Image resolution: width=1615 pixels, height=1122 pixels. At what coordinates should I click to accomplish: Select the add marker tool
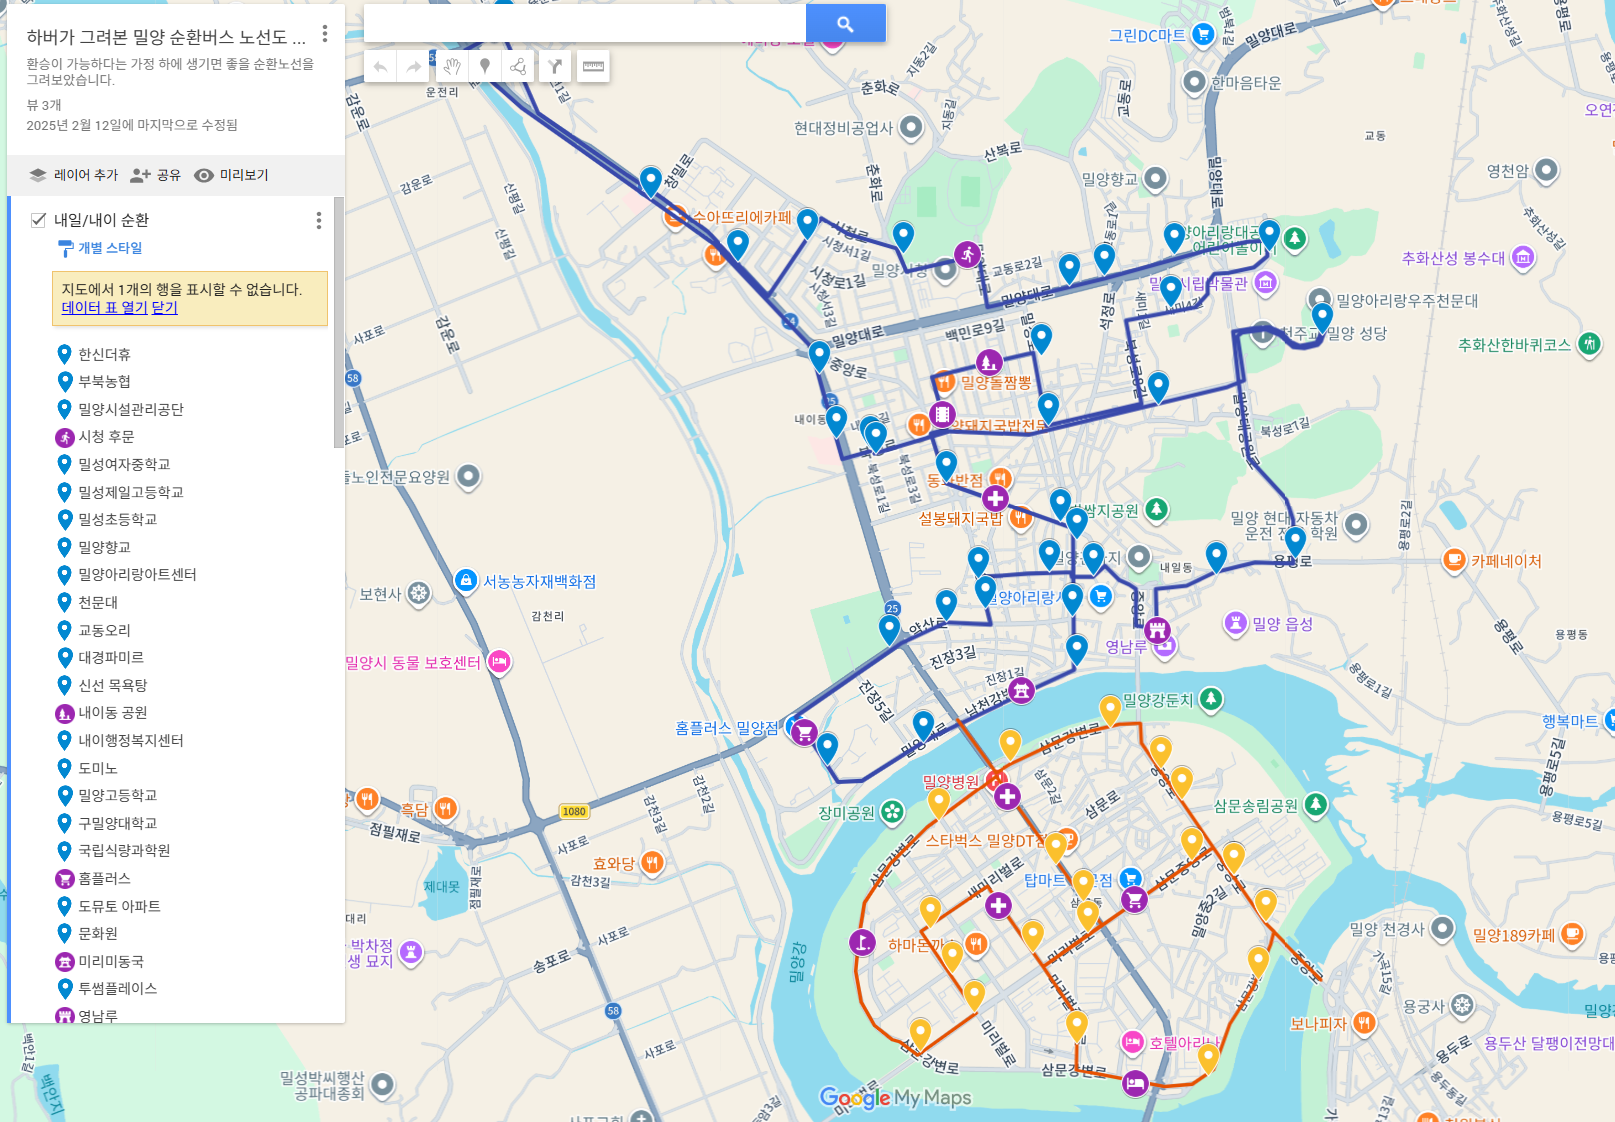tap(485, 67)
